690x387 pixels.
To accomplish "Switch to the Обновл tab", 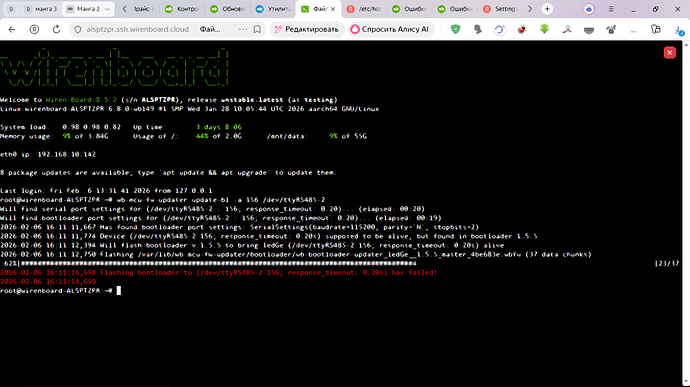I will [x=228, y=9].
